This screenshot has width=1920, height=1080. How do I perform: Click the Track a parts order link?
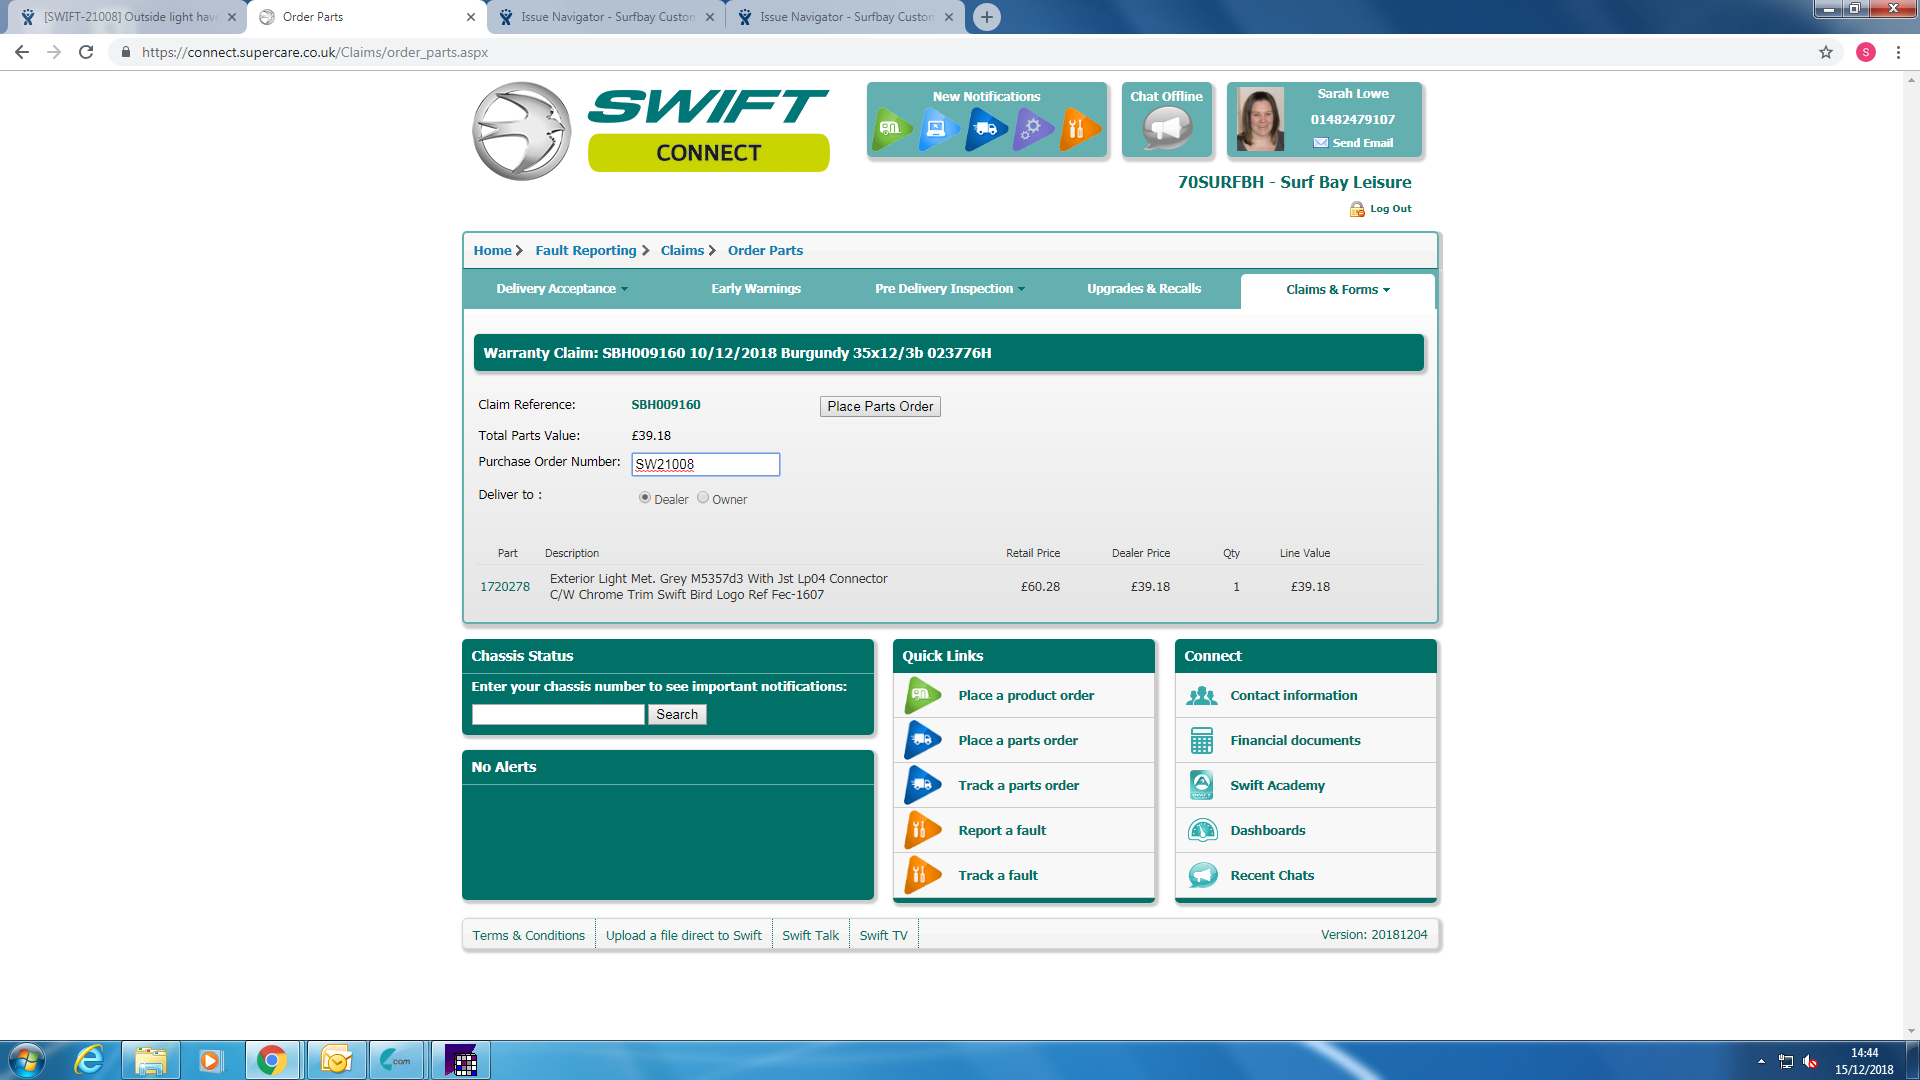(x=1018, y=785)
